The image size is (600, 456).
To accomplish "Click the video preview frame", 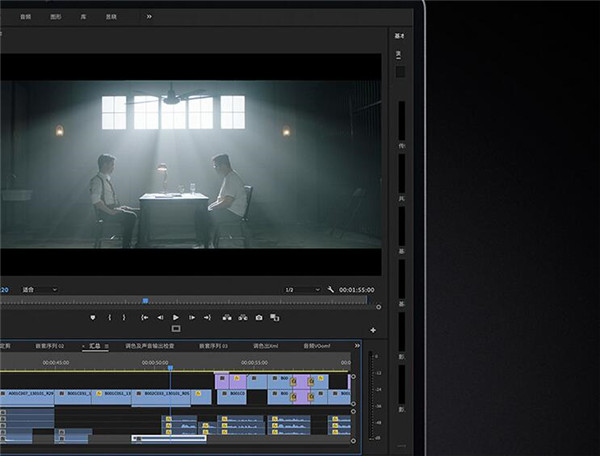I will [191, 164].
